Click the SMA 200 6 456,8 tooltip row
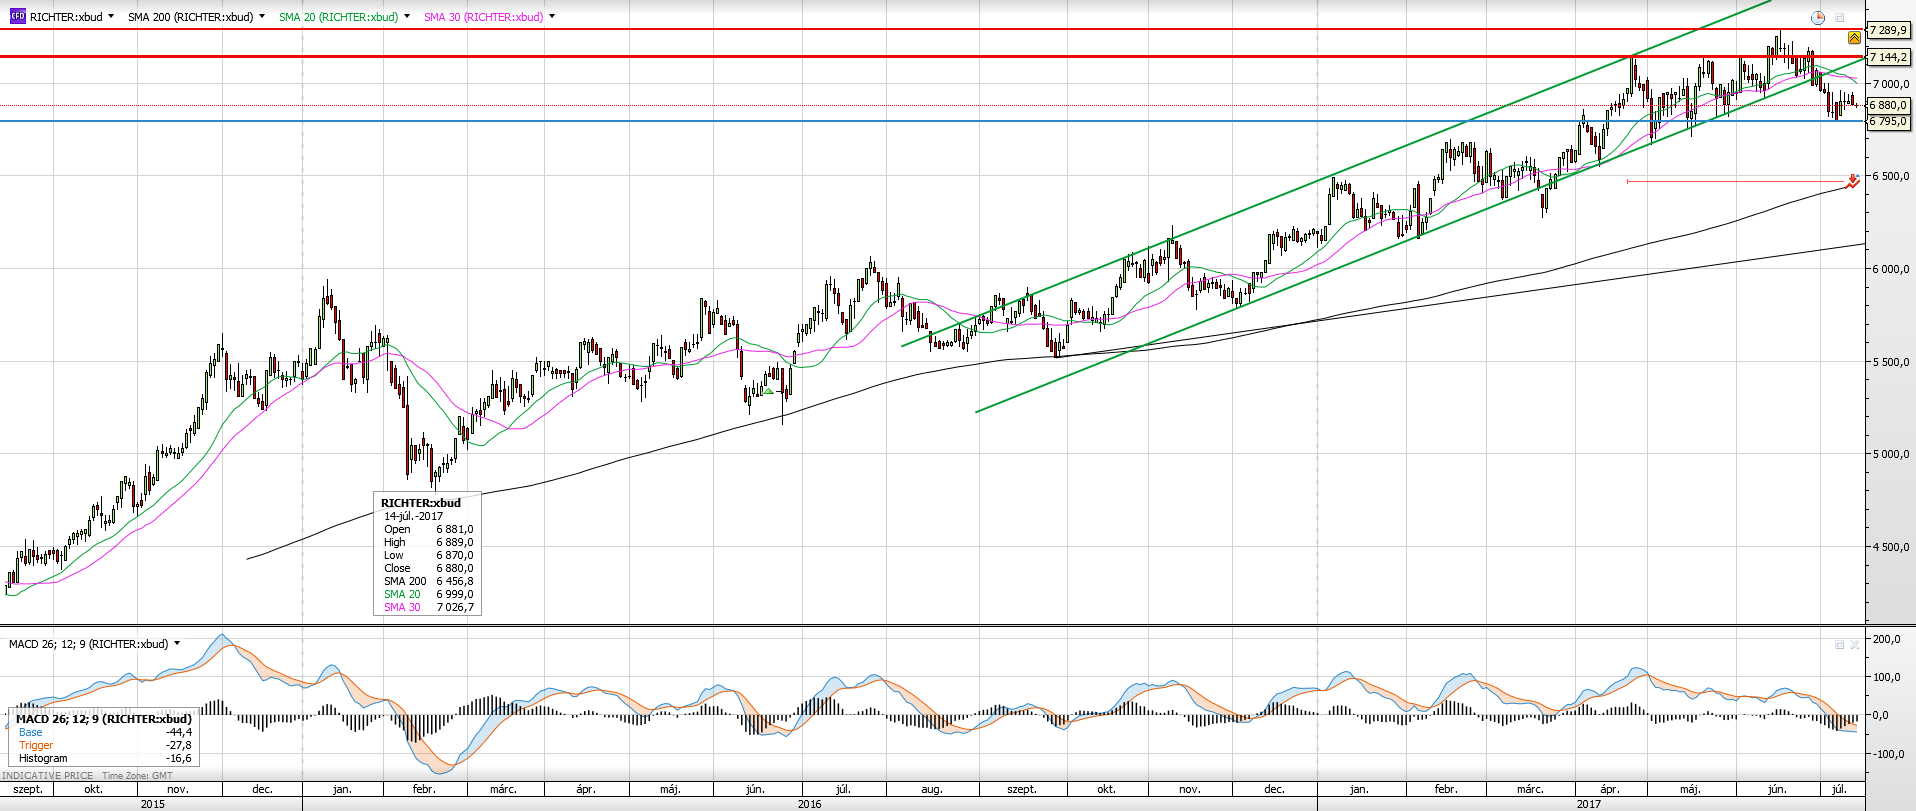Screen dimensions: 1916x811 [x=428, y=581]
